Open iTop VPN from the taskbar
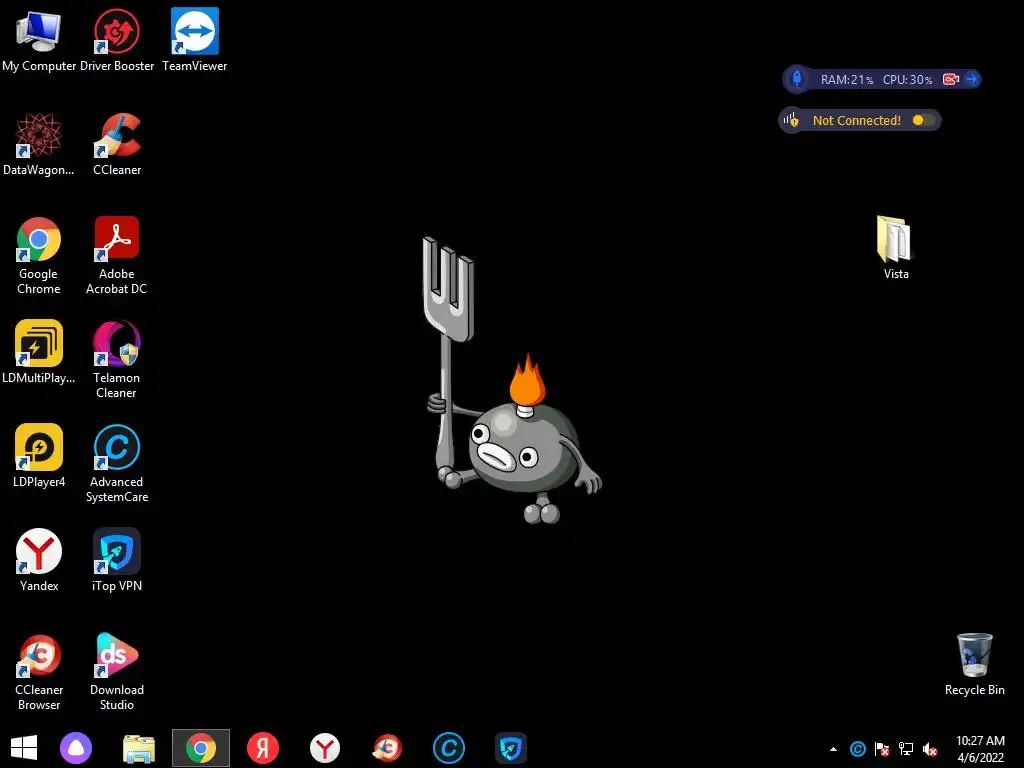Screen dimensions: 1024x768 tap(511, 748)
